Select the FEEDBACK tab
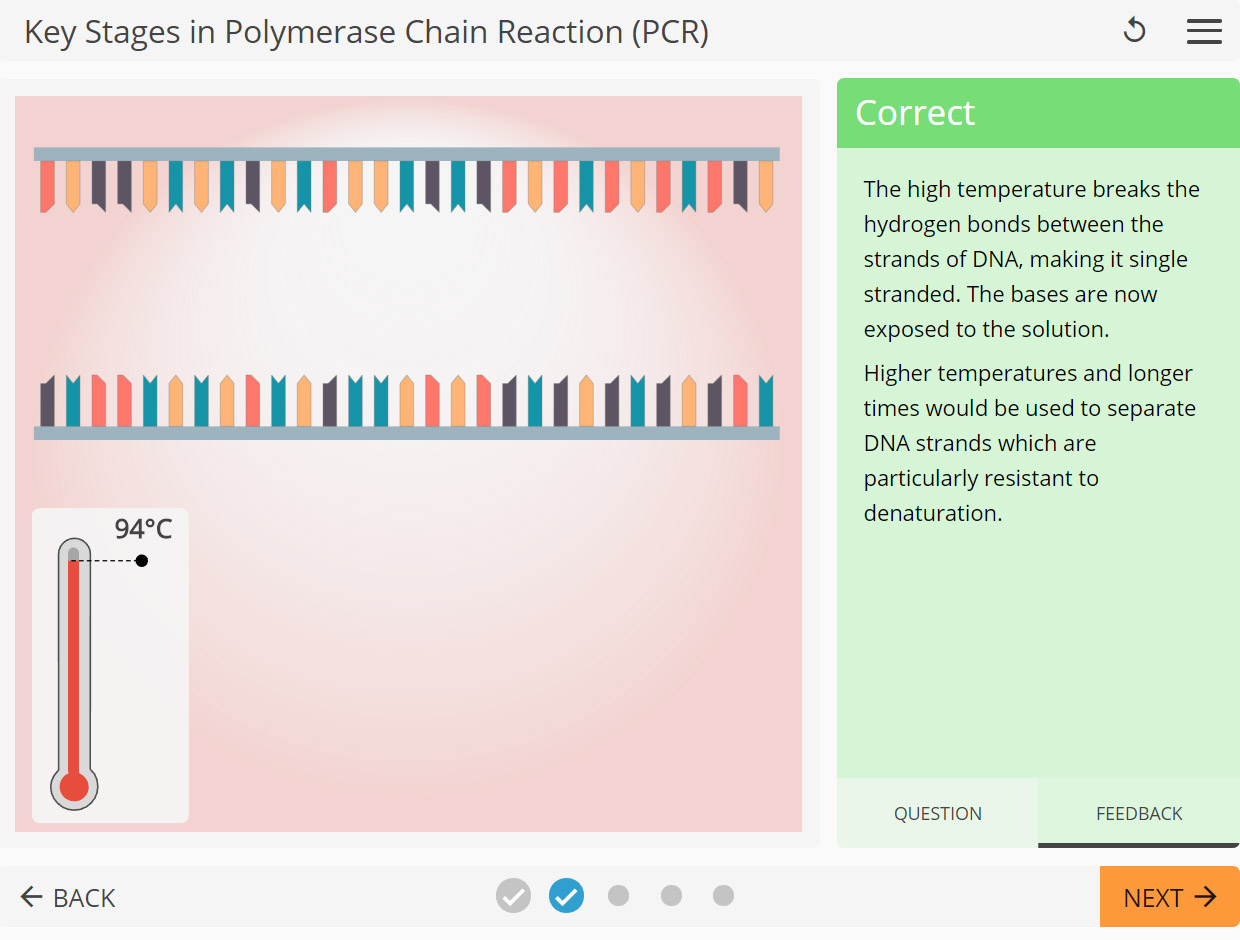The image size is (1240, 940). (x=1138, y=813)
